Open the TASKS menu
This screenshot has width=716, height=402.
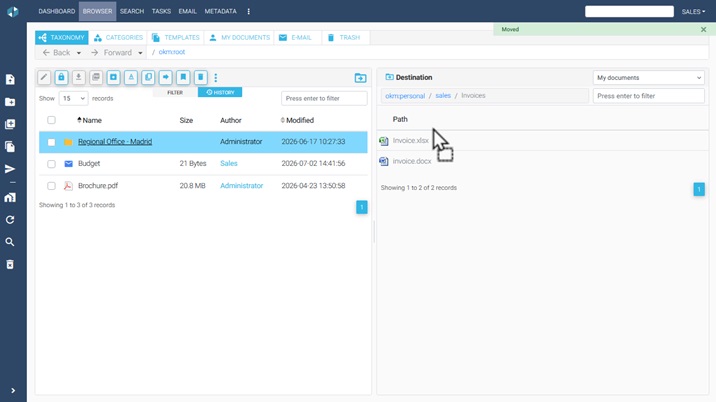coord(161,11)
